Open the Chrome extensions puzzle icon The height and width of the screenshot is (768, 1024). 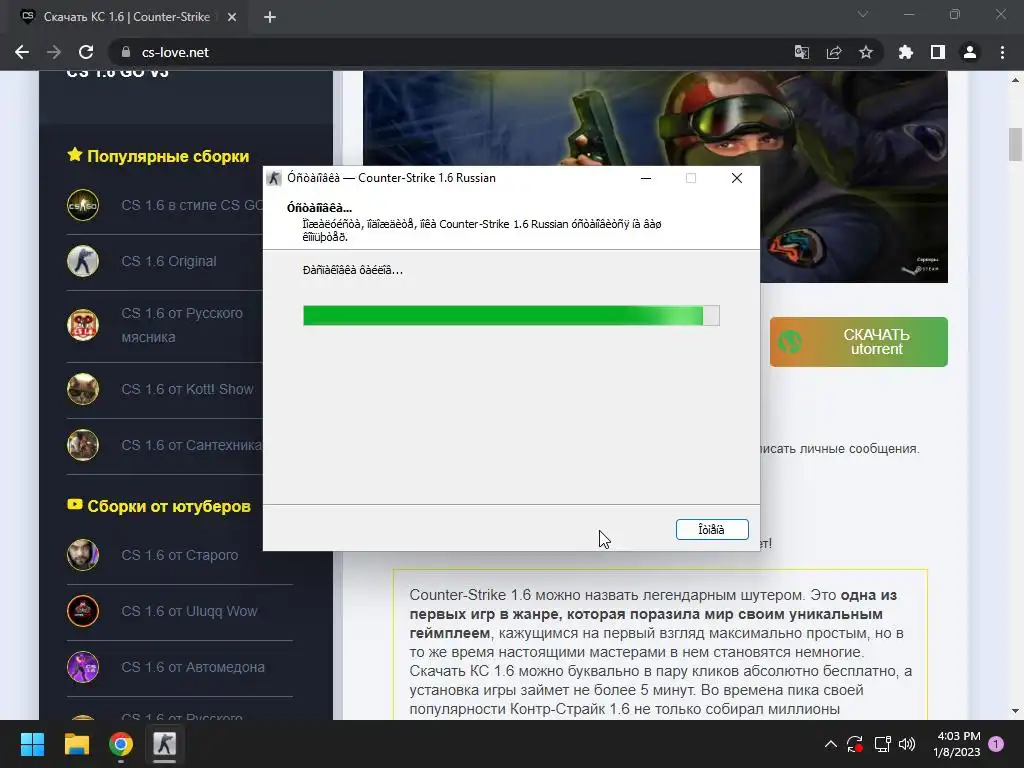click(x=906, y=52)
